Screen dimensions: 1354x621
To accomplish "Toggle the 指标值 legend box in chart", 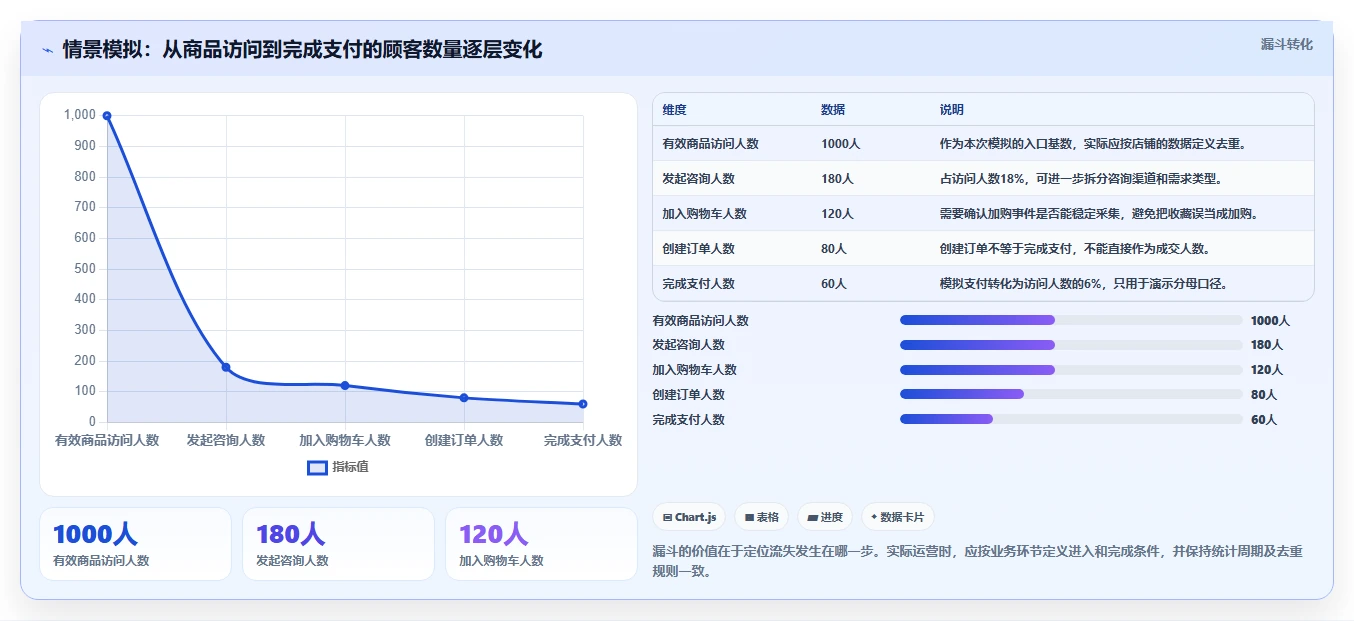I will tap(317, 467).
